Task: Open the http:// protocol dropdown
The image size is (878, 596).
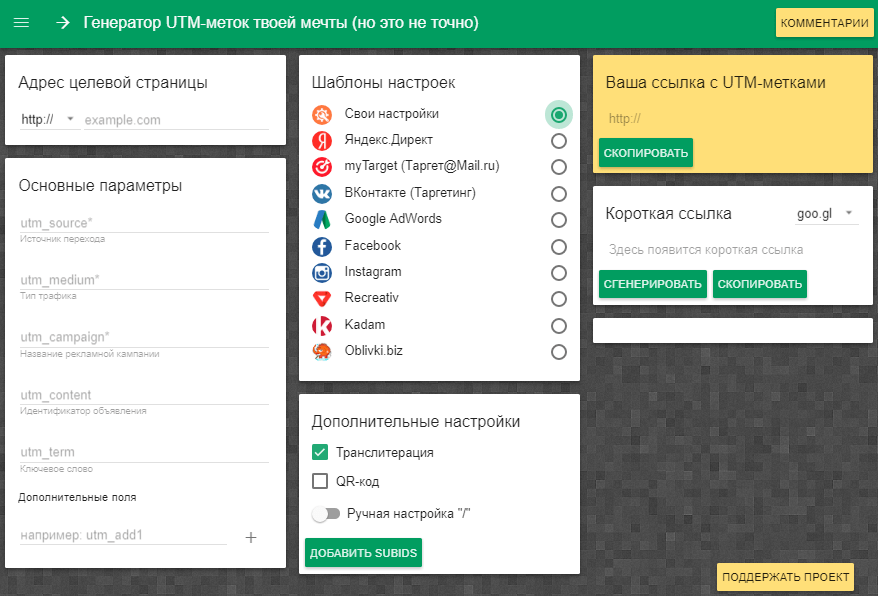Action: [x=50, y=119]
